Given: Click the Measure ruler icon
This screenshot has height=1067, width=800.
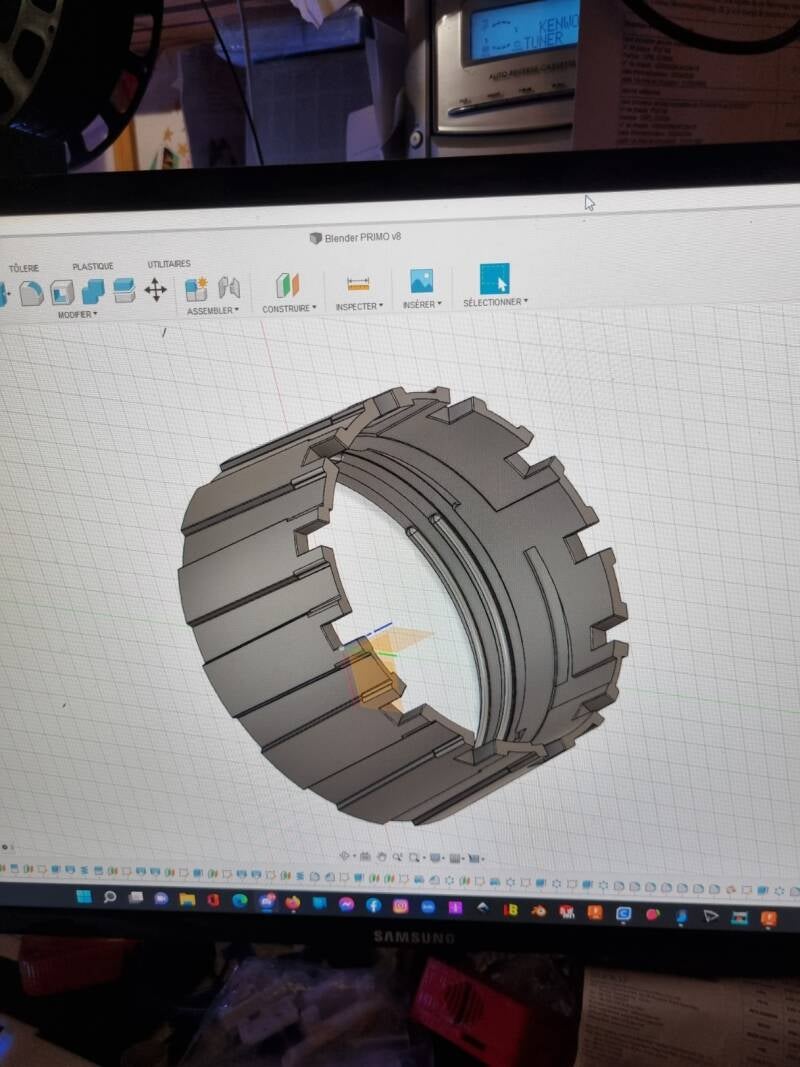Looking at the screenshot, I should [x=358, y=284].
